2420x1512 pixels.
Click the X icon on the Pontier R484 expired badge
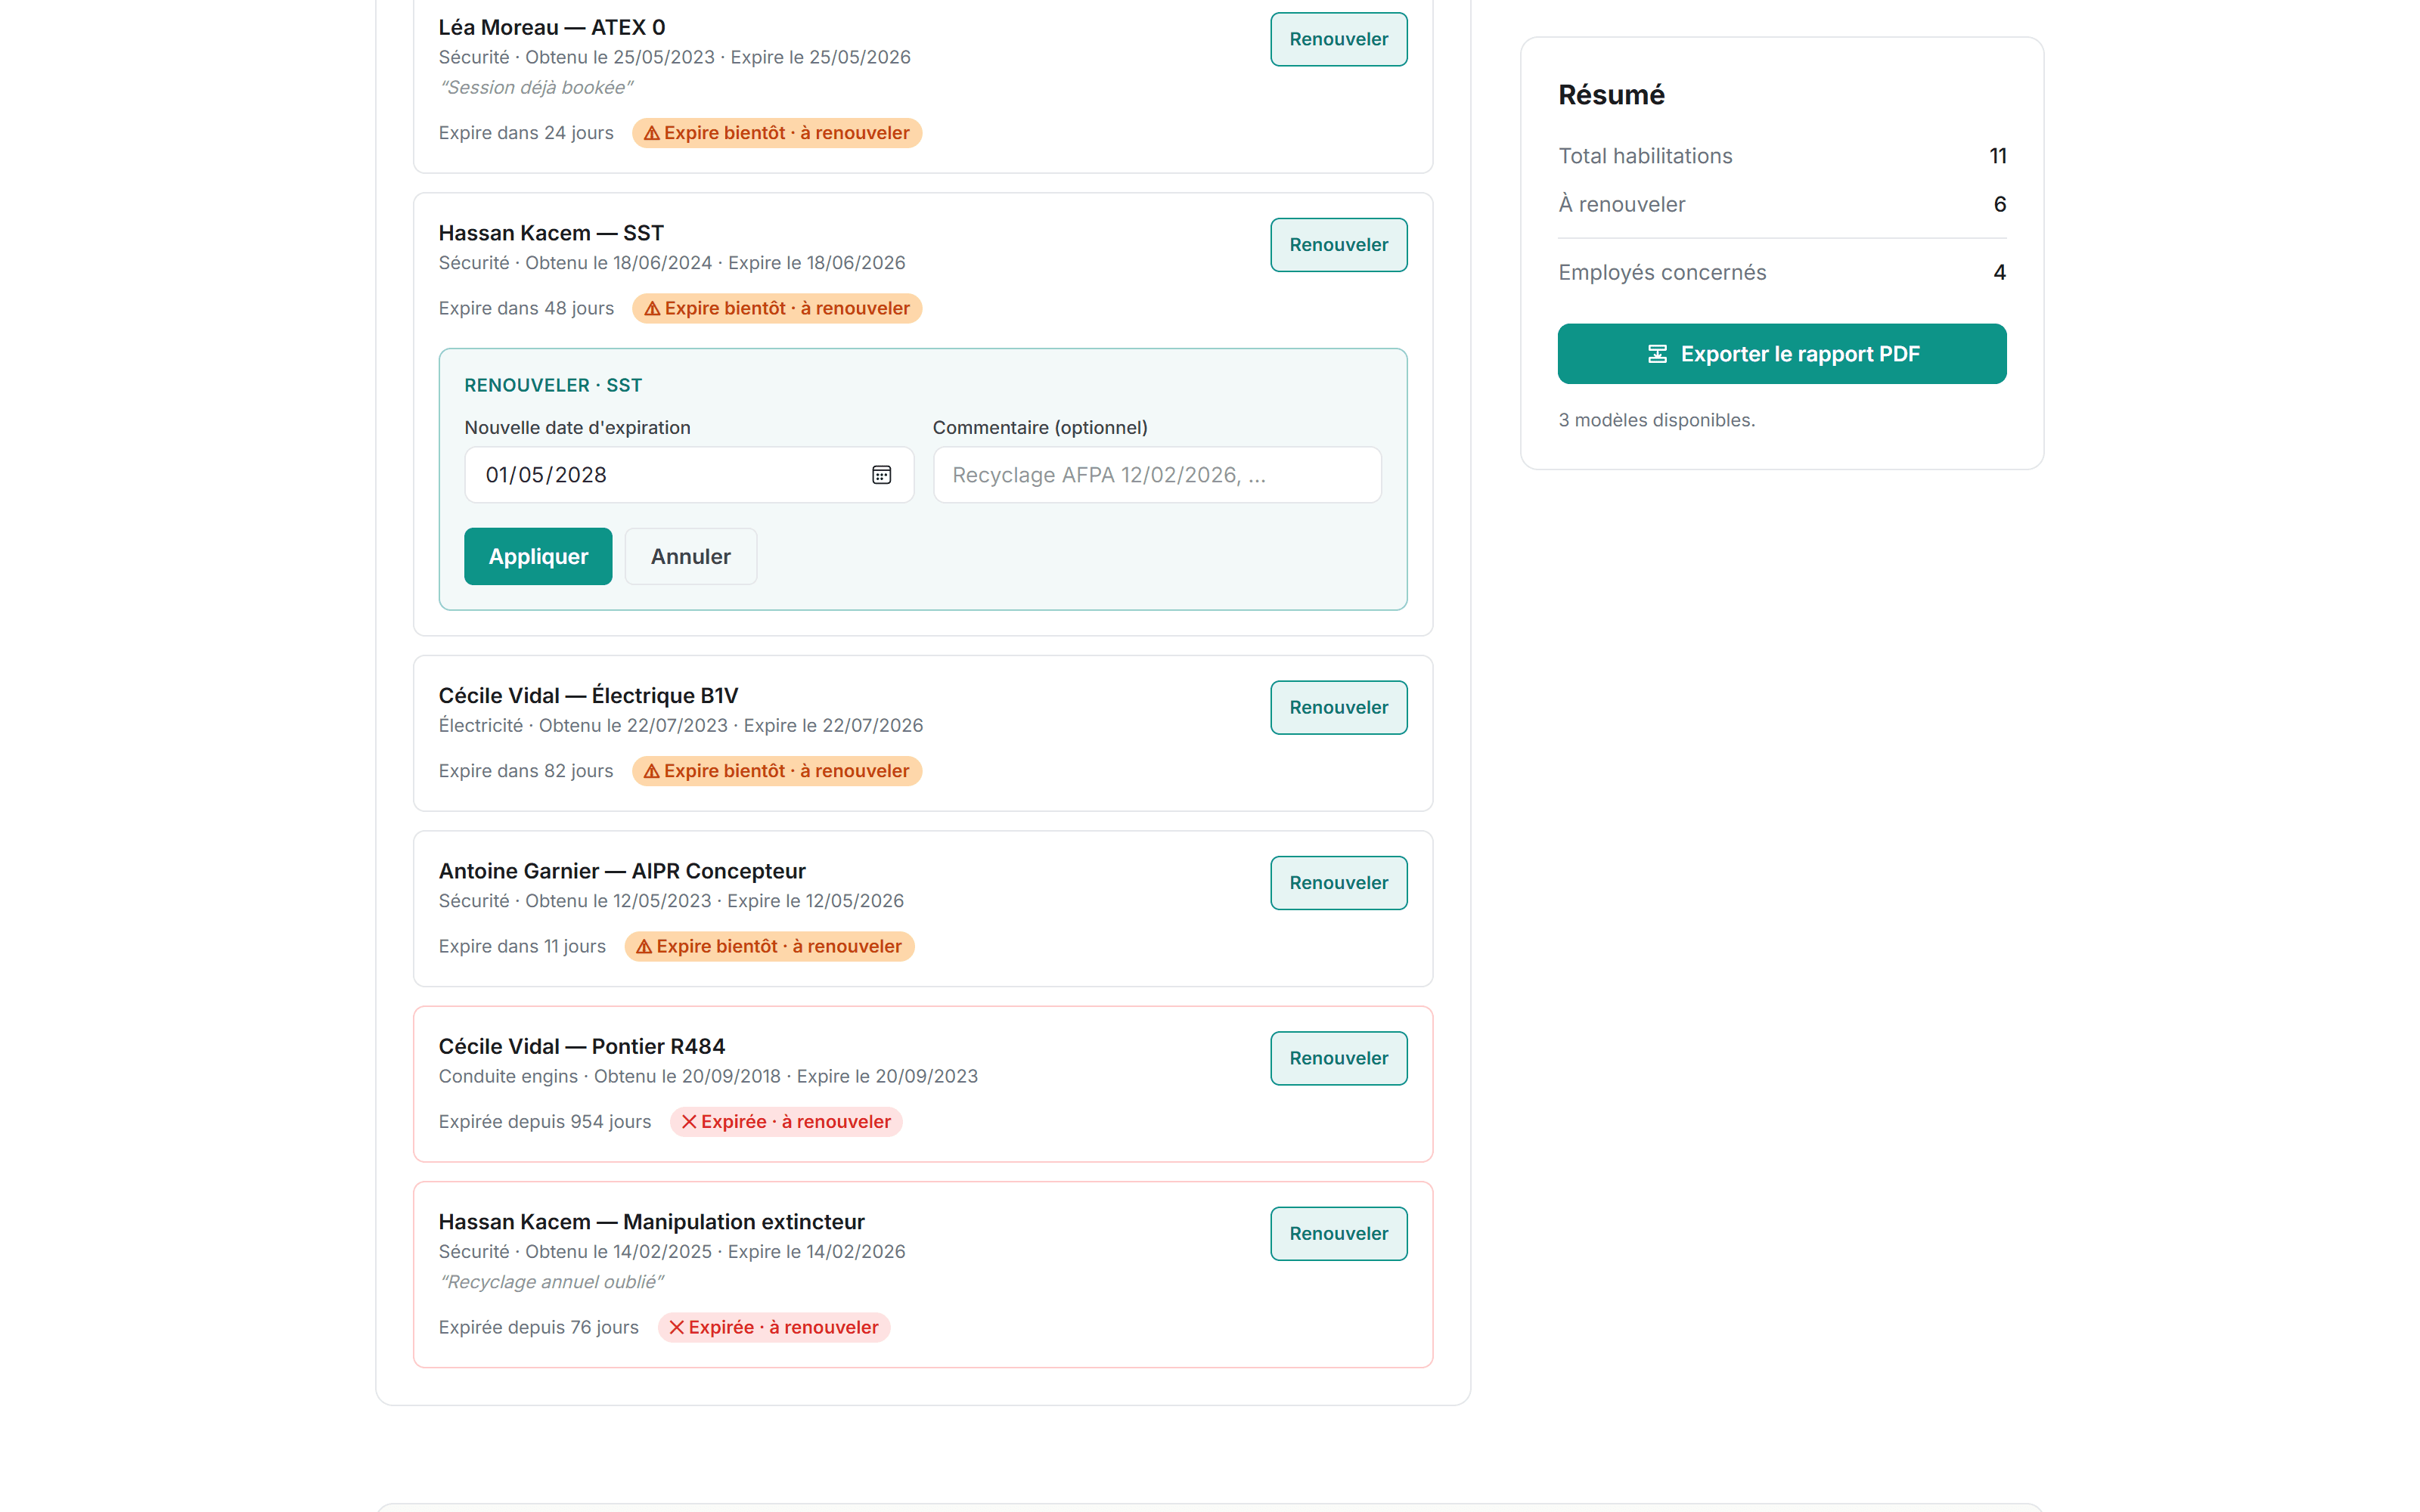click(x=689, y=1122)
